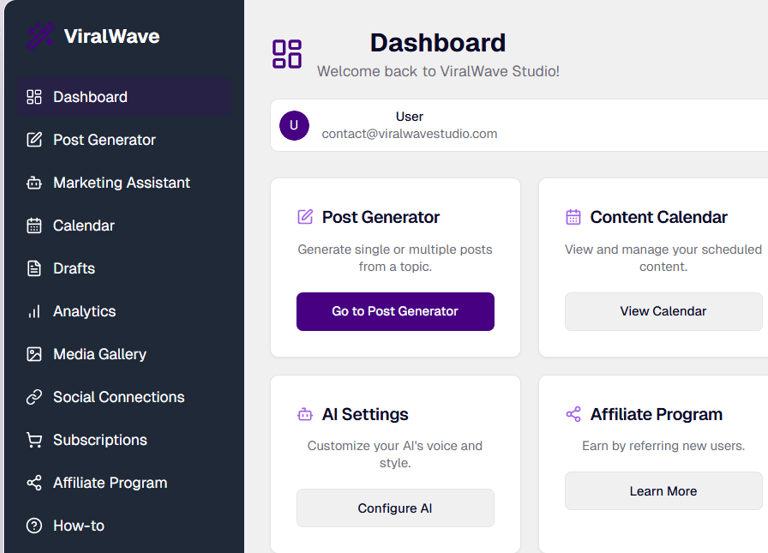Image resolution: width=768 pixels, height=553 pixels.
Task: Click the 'Welcome back to ViralWave Studio!' text
Action: [438, 72]
